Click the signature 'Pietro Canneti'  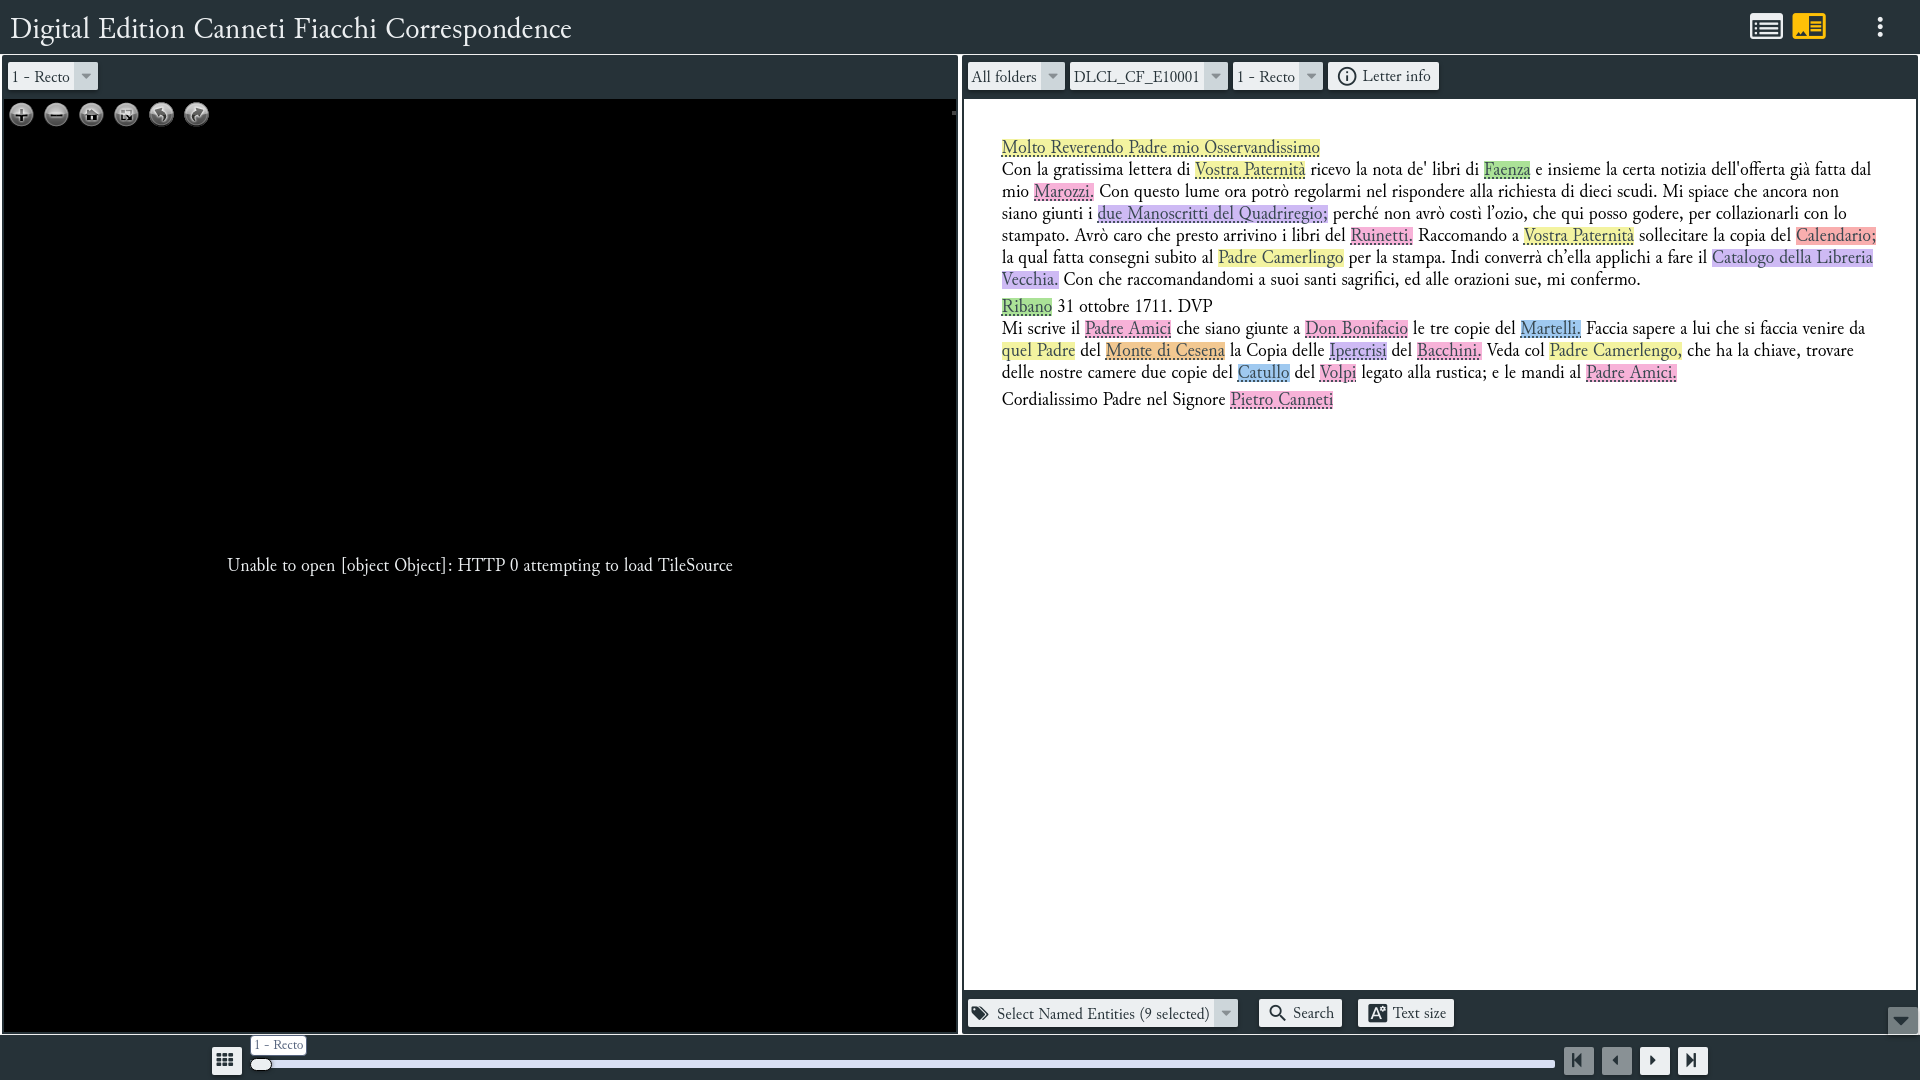[1281, 400]
